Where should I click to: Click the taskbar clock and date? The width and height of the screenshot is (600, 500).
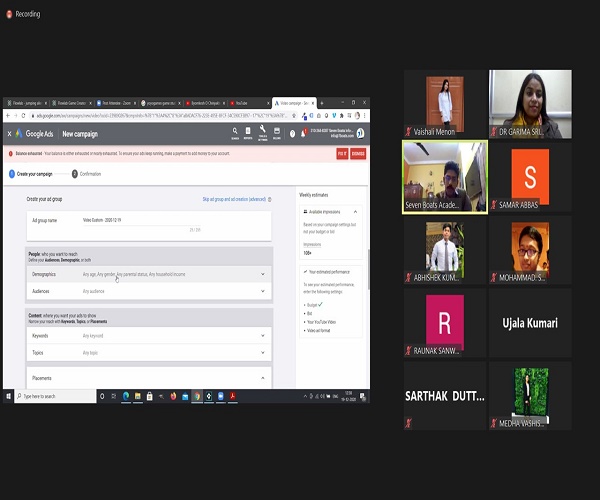(x=348, y=396)
